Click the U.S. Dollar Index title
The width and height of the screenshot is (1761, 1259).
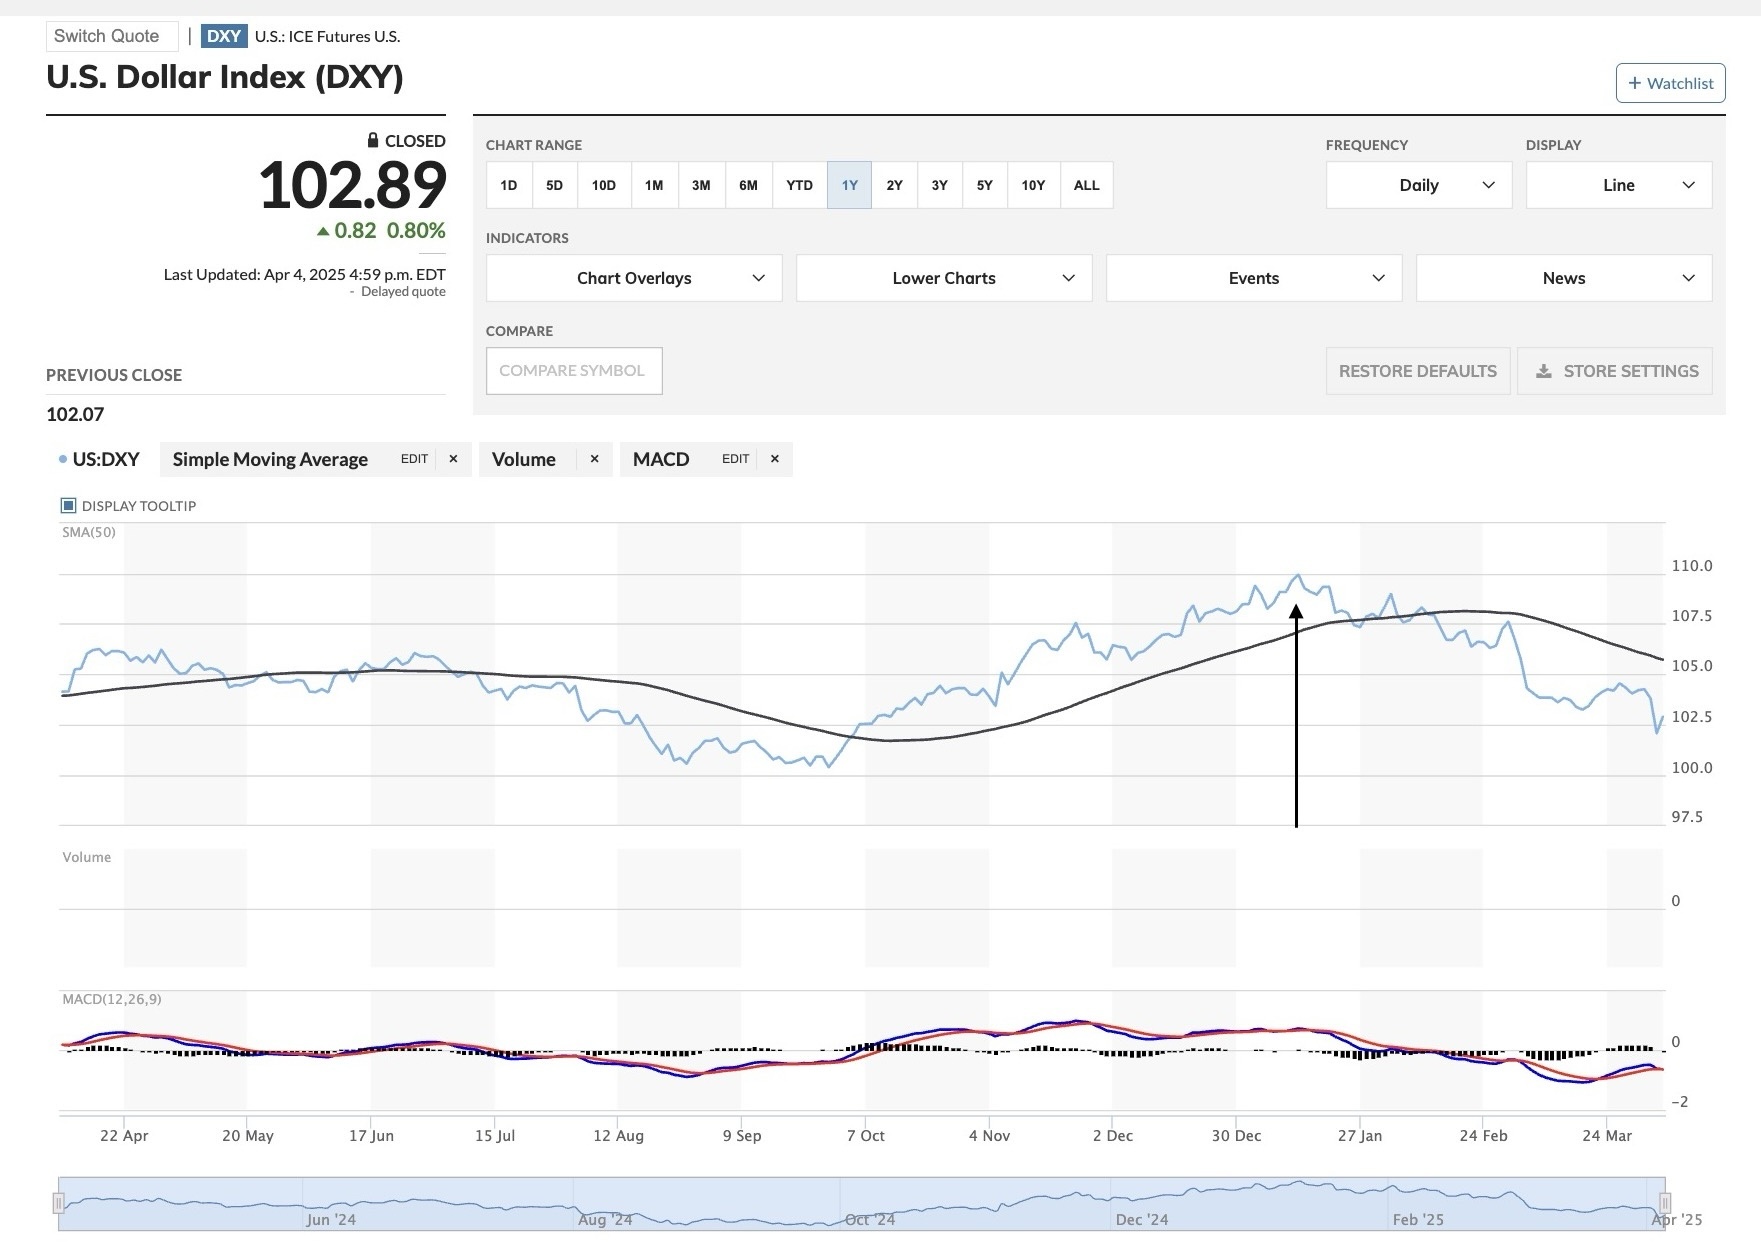point(225,77)
